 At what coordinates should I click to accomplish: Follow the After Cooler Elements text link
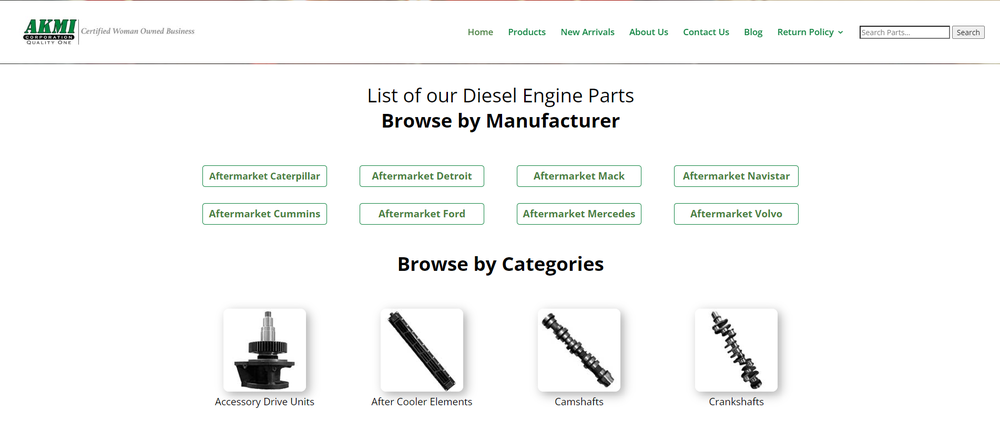[422, 402]
